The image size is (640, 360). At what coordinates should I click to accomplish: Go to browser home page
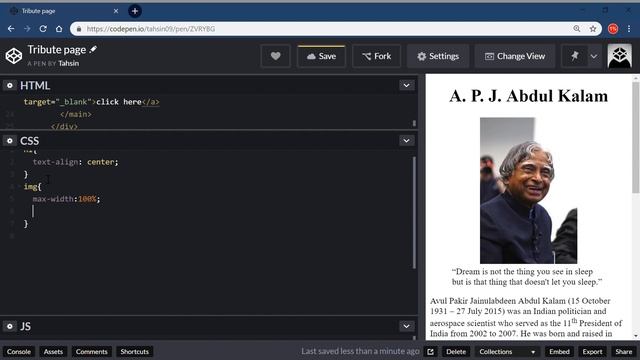coord(59,29)
